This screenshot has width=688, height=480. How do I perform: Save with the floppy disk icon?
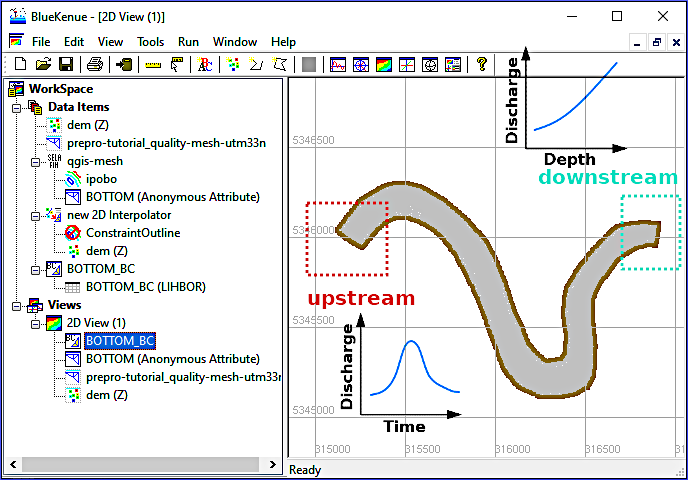[x=66, y=64]
